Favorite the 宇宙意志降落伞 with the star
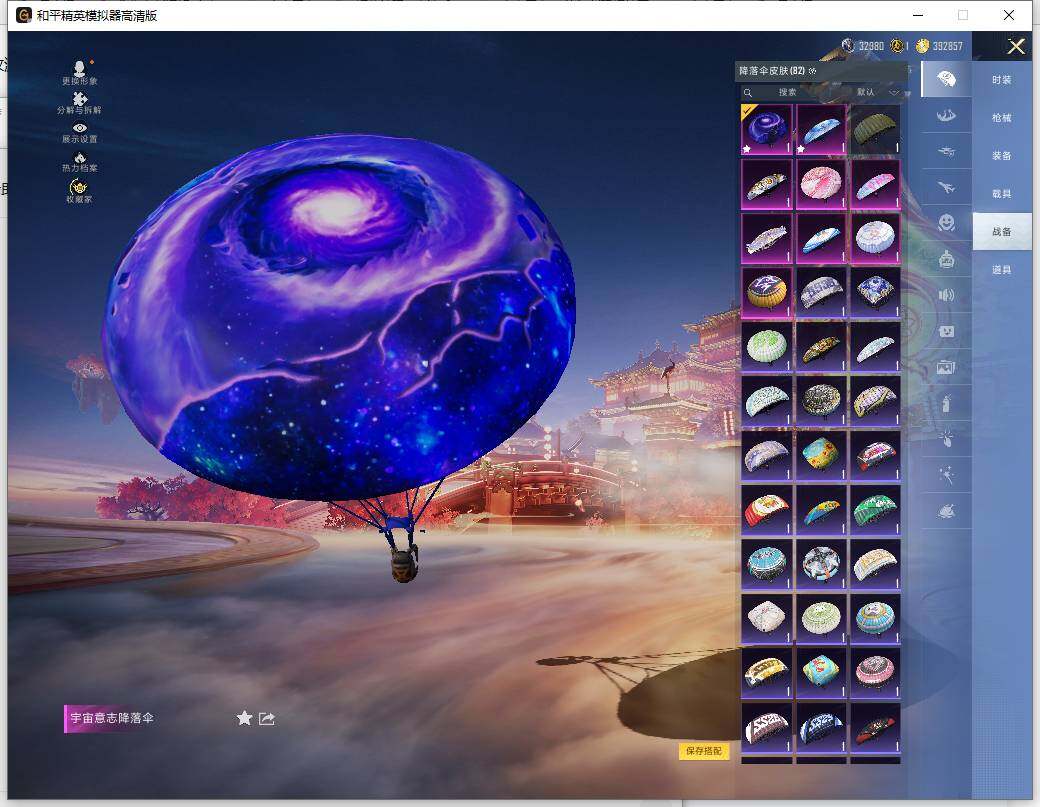The height and width of the screenshot is (807, 1040). (x=244, y=718)
